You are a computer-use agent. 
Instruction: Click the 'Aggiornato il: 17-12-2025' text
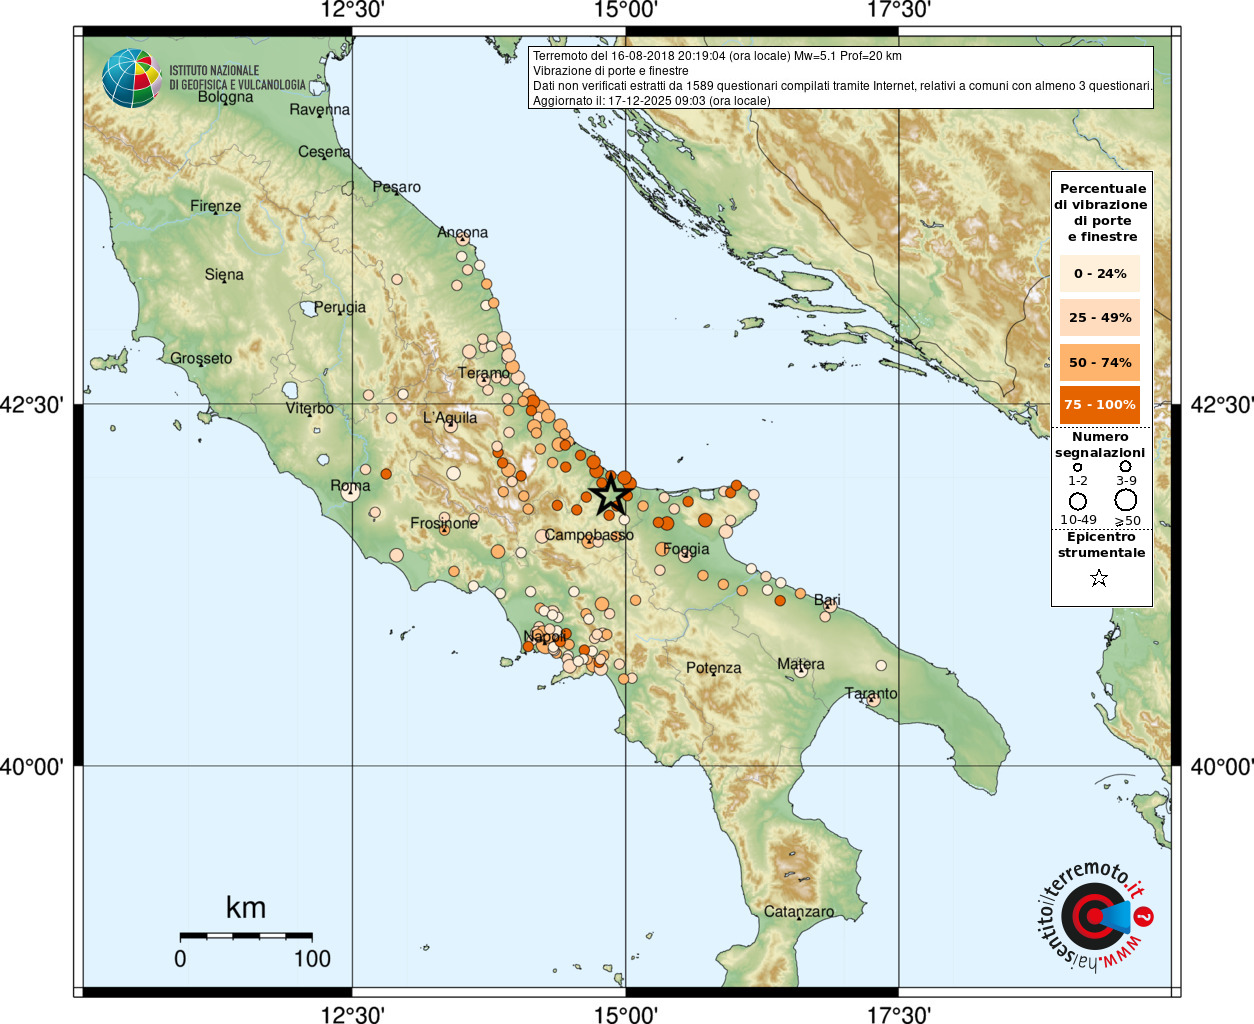[x=652, y=101]
